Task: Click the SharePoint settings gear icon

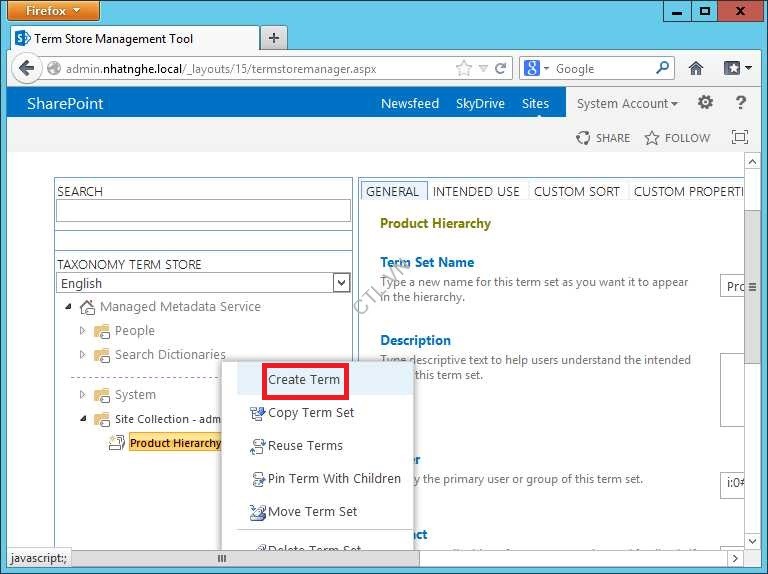Action: (x=705, y=103)
